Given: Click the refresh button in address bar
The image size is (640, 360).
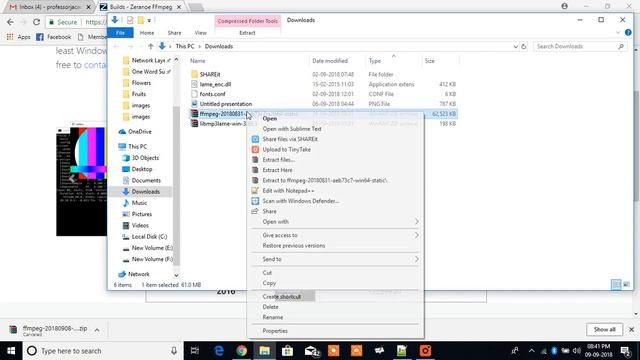Looking at the screenshot, I should pyautogui.click(x=524, y=47).
